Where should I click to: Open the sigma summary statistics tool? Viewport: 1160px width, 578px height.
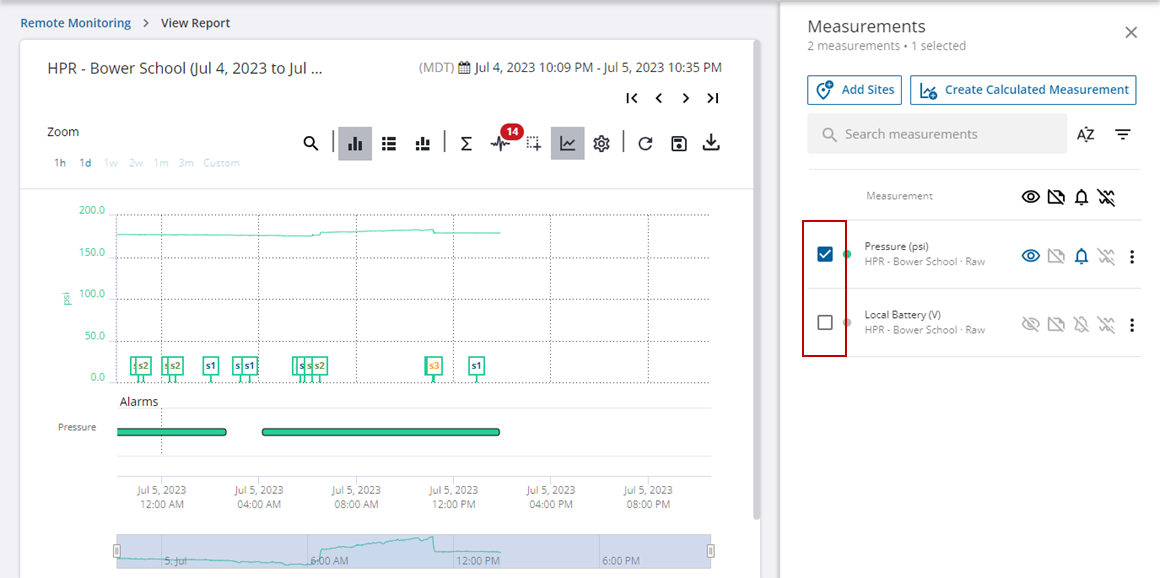point(466,144)
